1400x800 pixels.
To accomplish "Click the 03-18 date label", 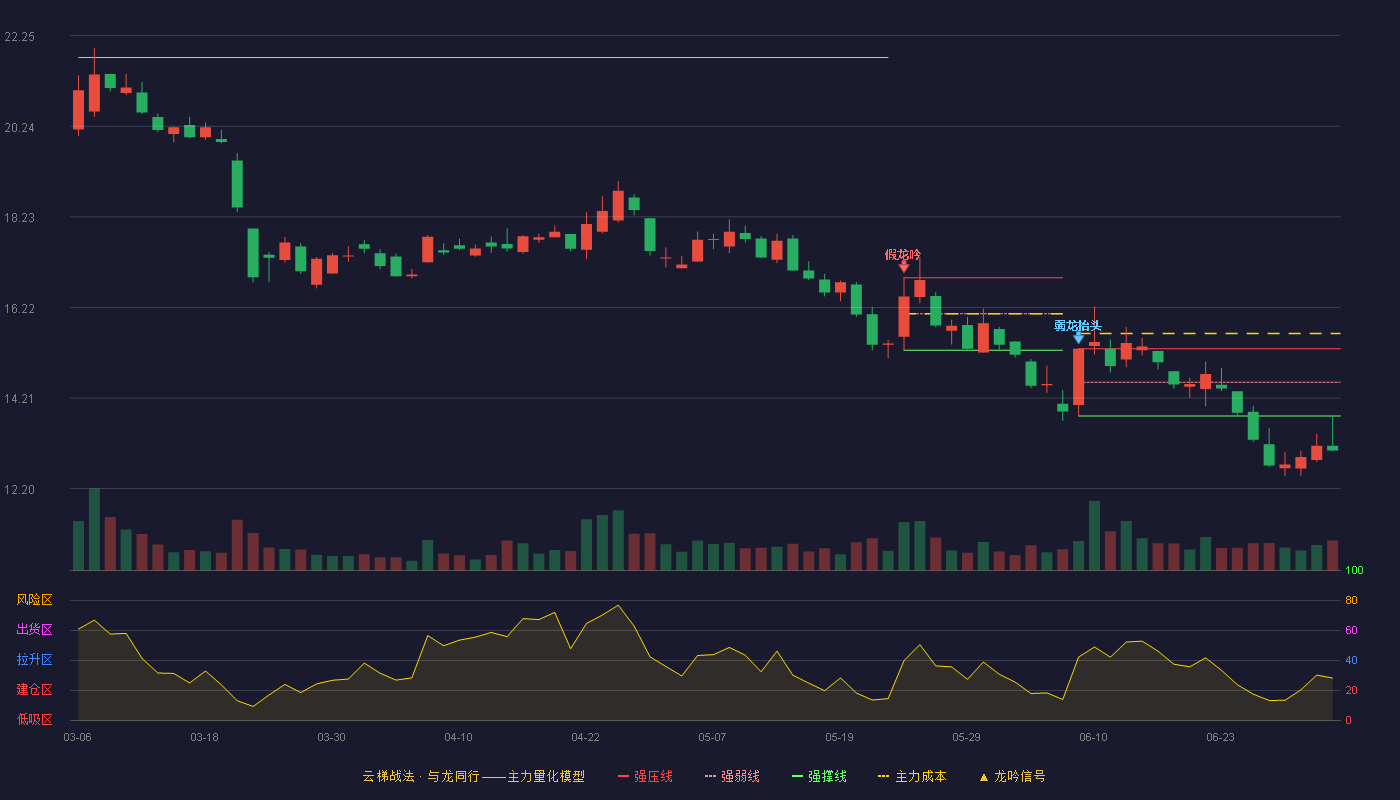I will [x=204, y=737].
